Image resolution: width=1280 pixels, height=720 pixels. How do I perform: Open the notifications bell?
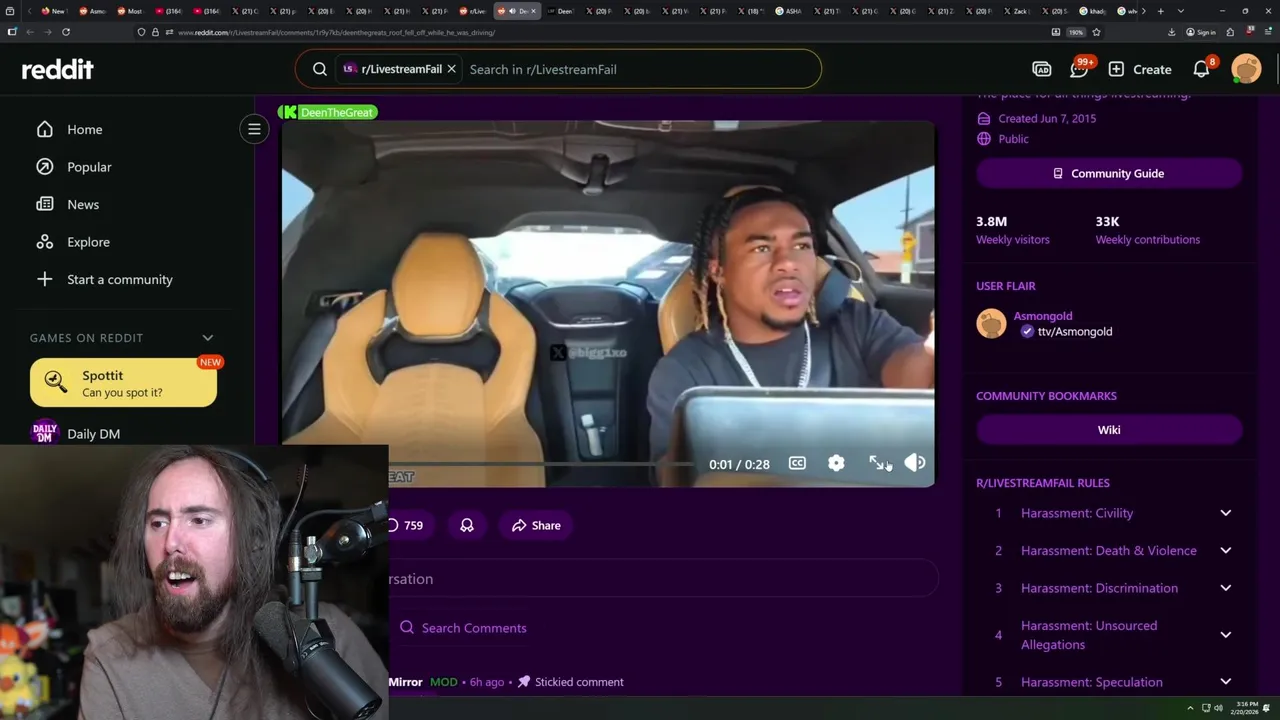(x=1202, y=69)
